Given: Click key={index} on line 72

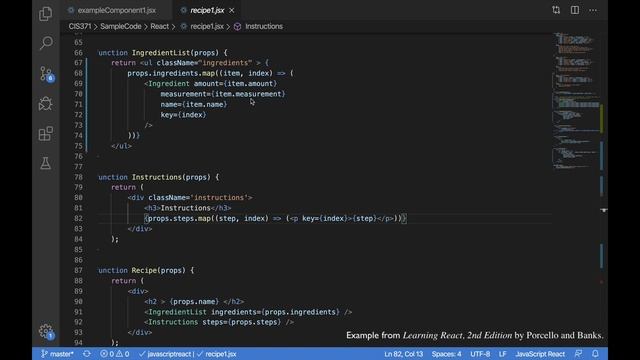Looking at the screenshot, I should [184, 115].
